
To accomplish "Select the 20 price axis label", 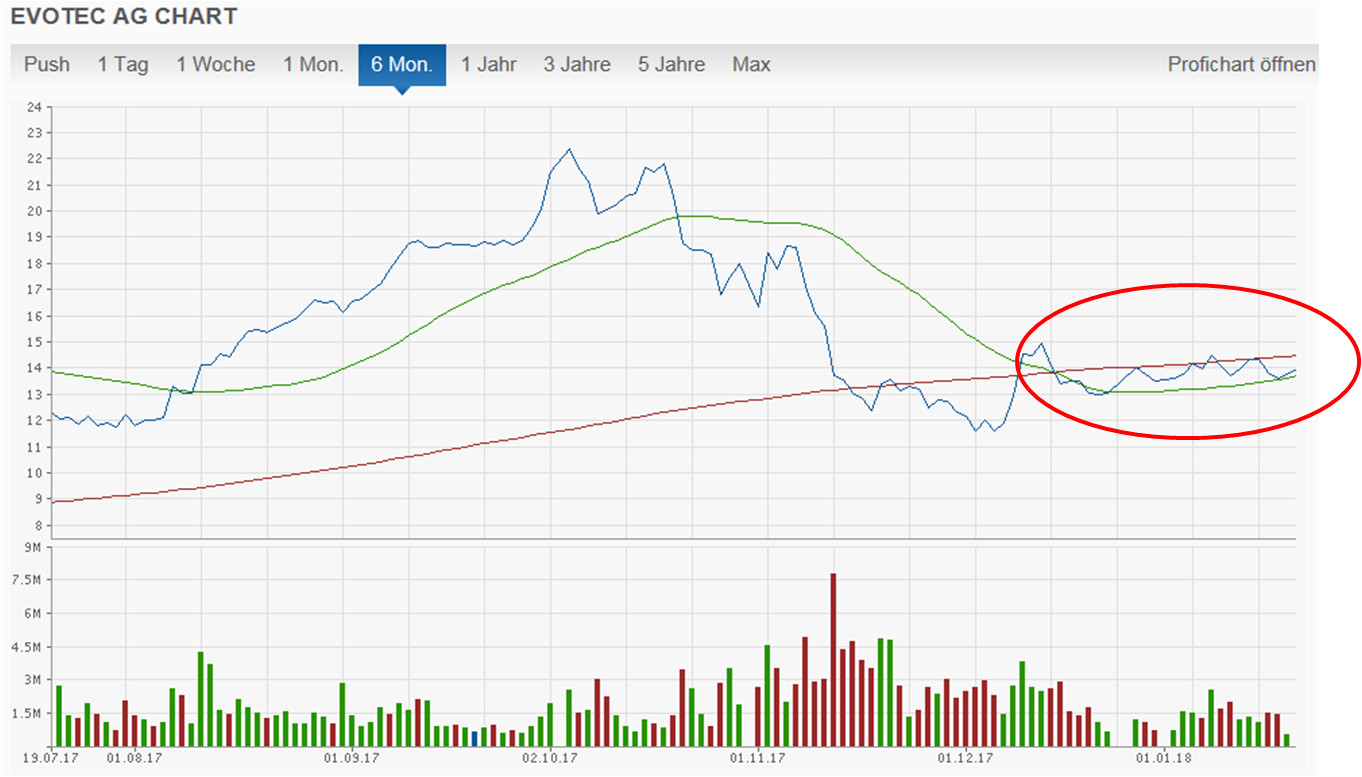I will [x=35, y=211].
